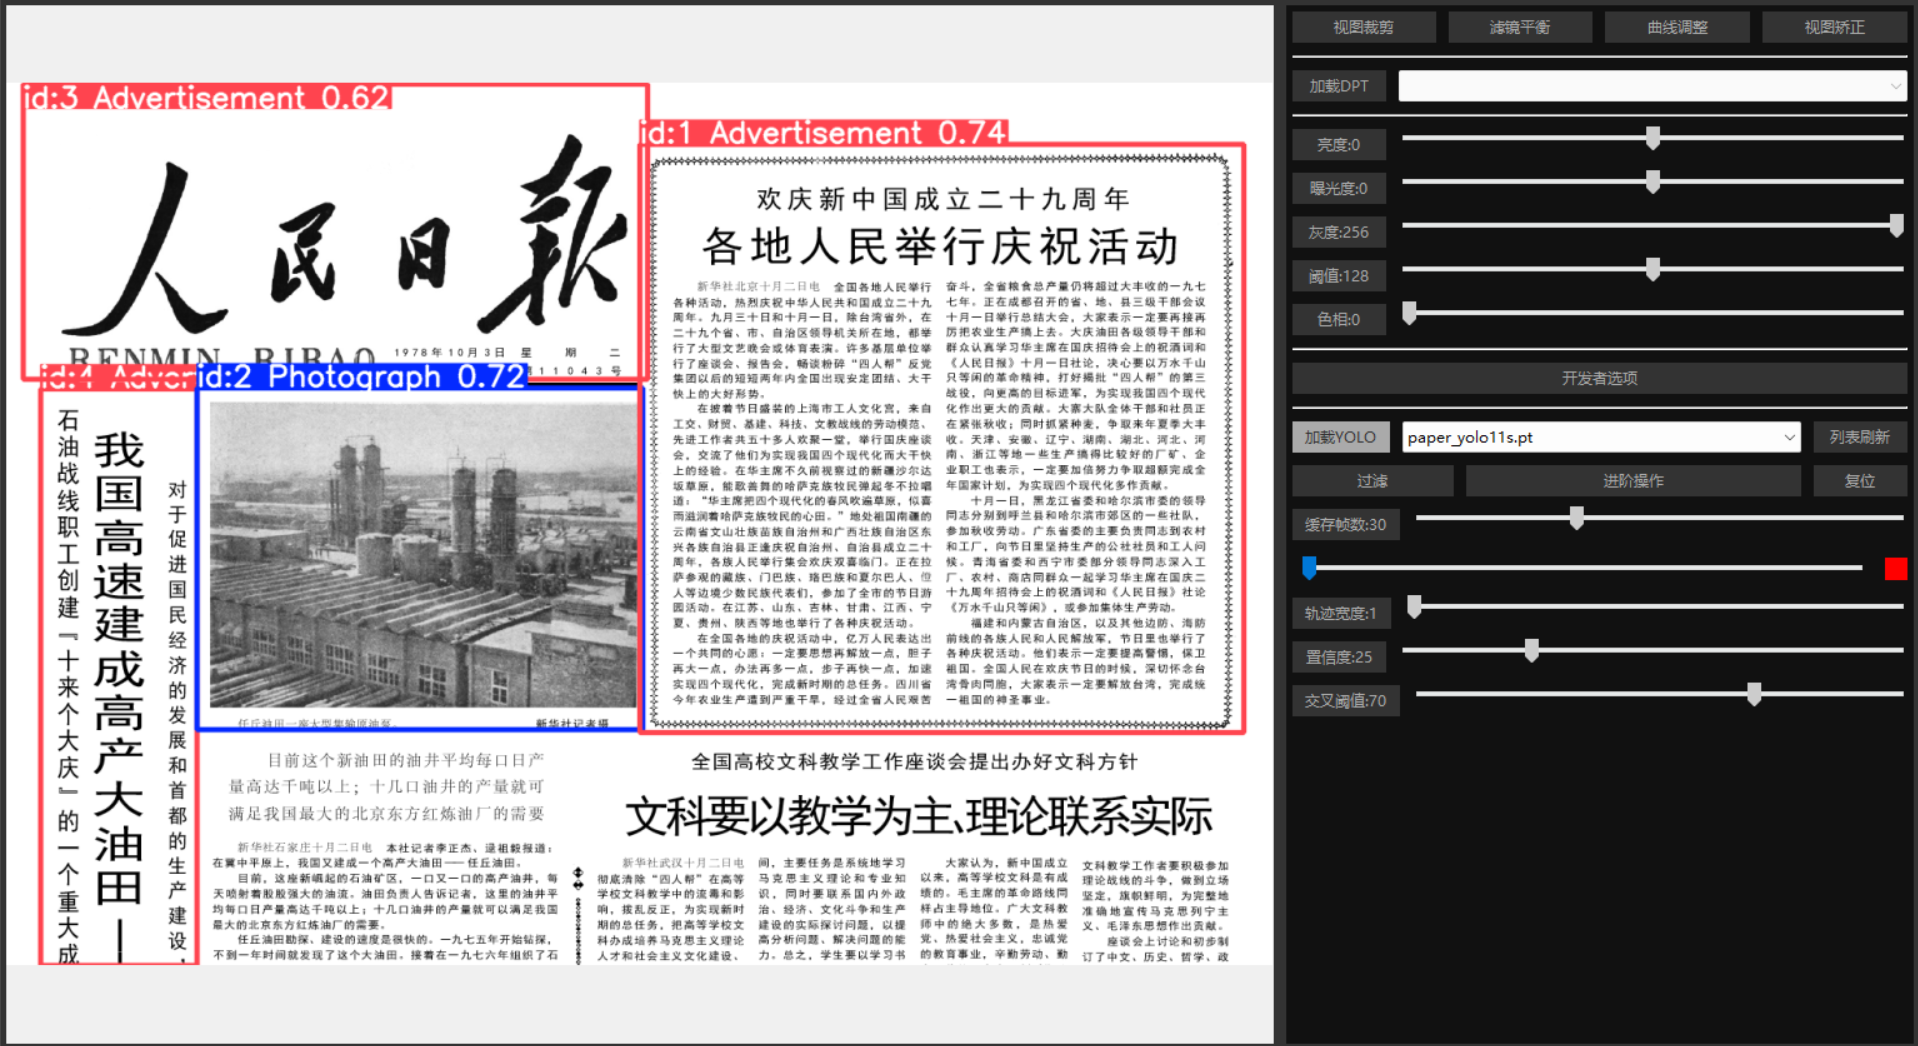
Task: Click the 缓存帧数:30 label
Action: click(1346, 525)
